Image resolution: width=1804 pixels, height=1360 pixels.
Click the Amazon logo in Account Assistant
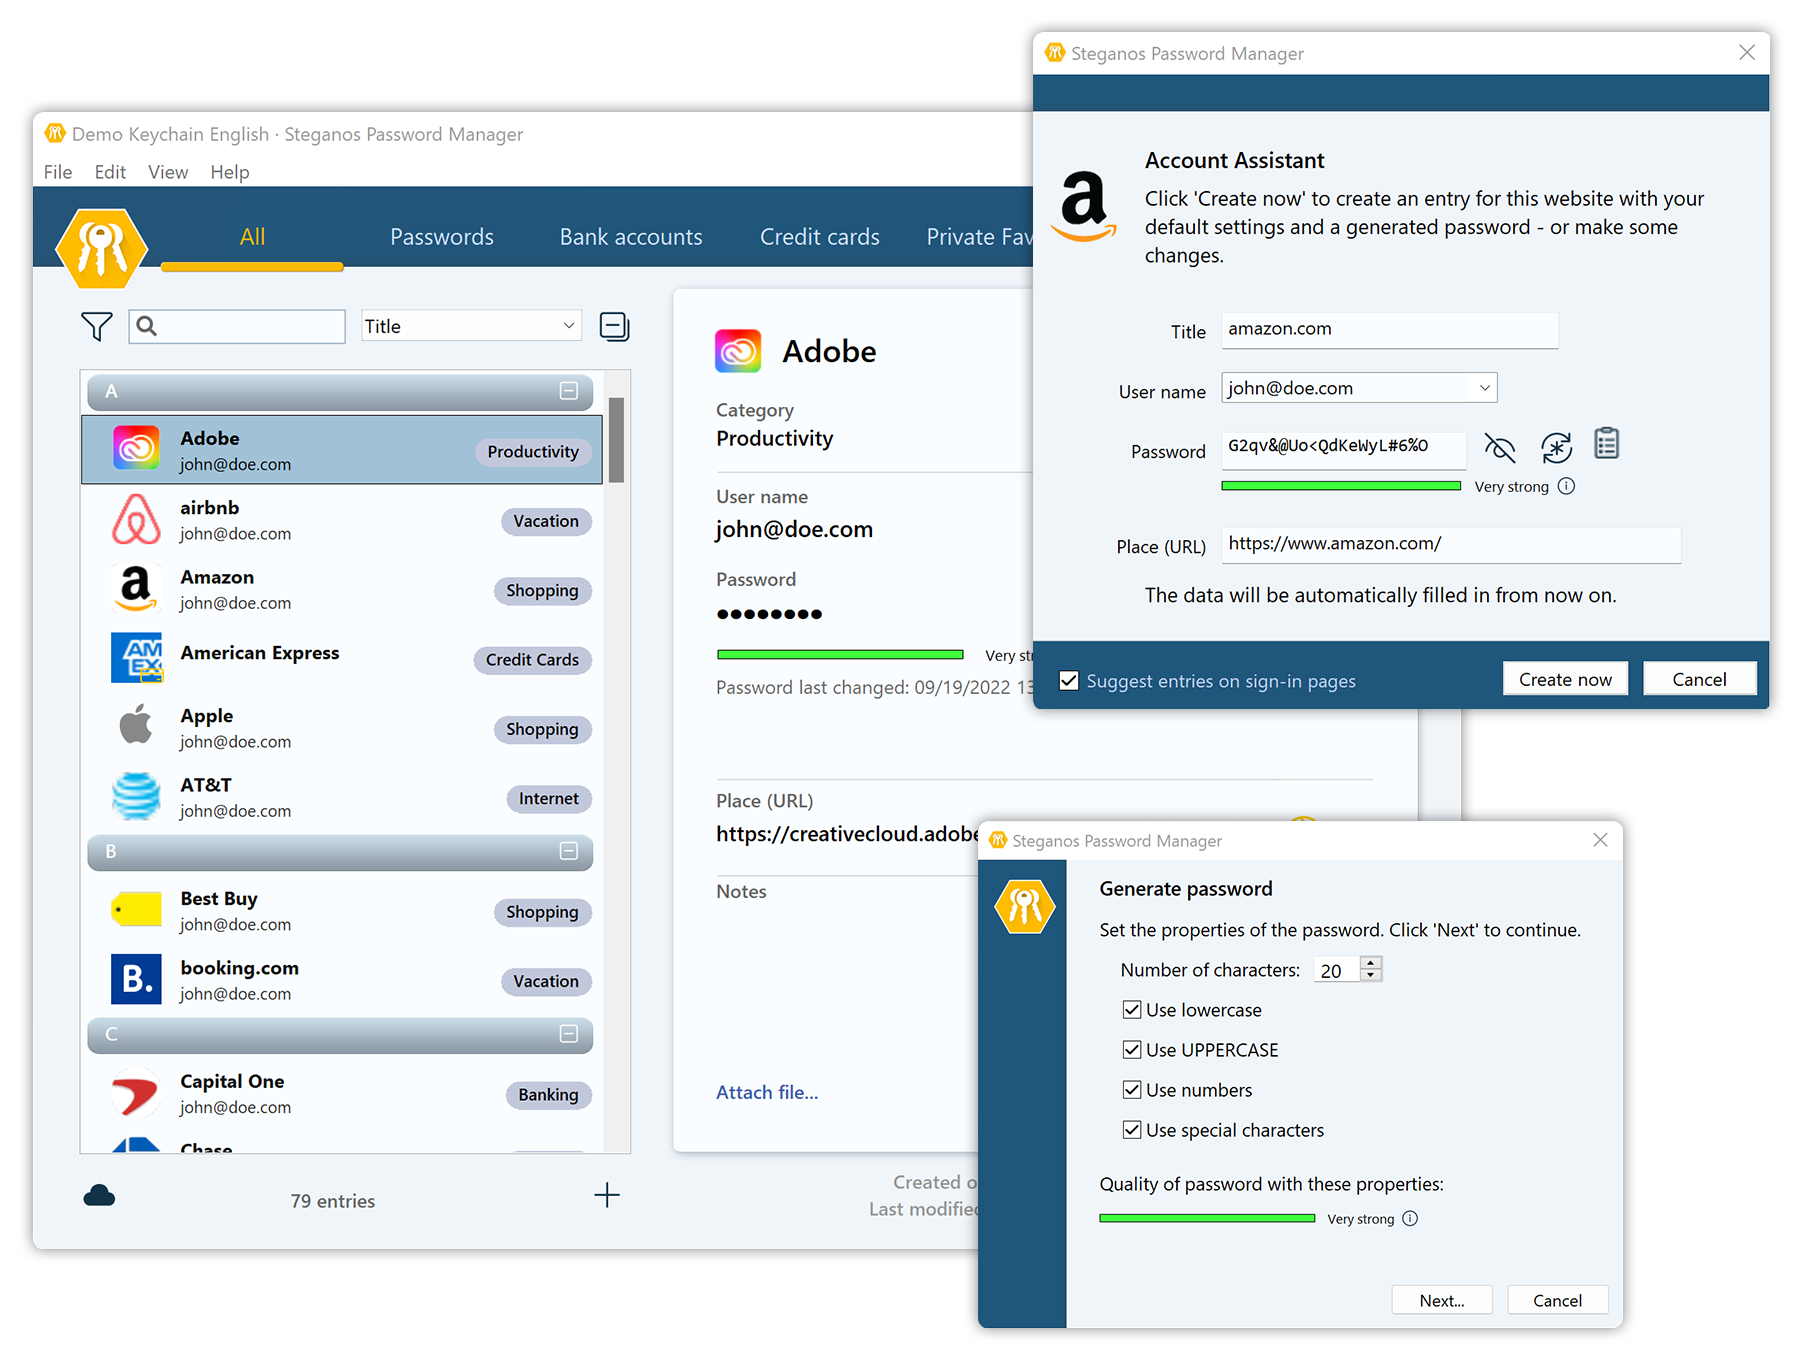(1084, 207)
